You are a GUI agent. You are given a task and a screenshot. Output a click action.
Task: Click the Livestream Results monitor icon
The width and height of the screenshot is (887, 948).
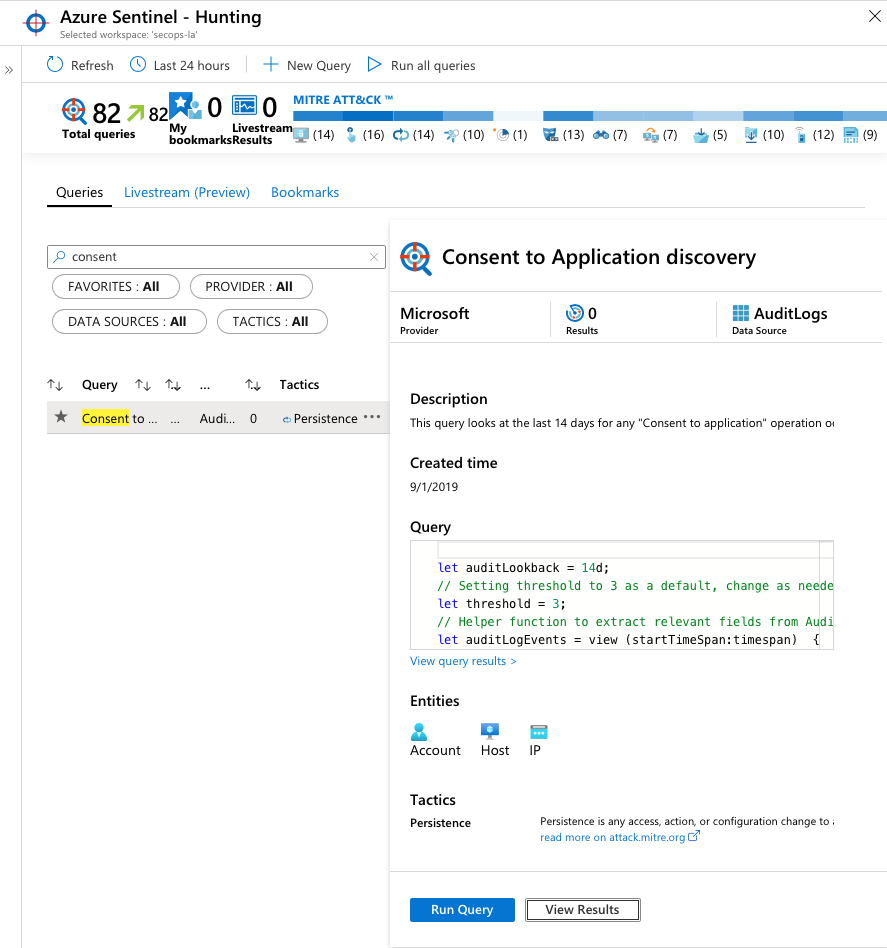[244, 106]
